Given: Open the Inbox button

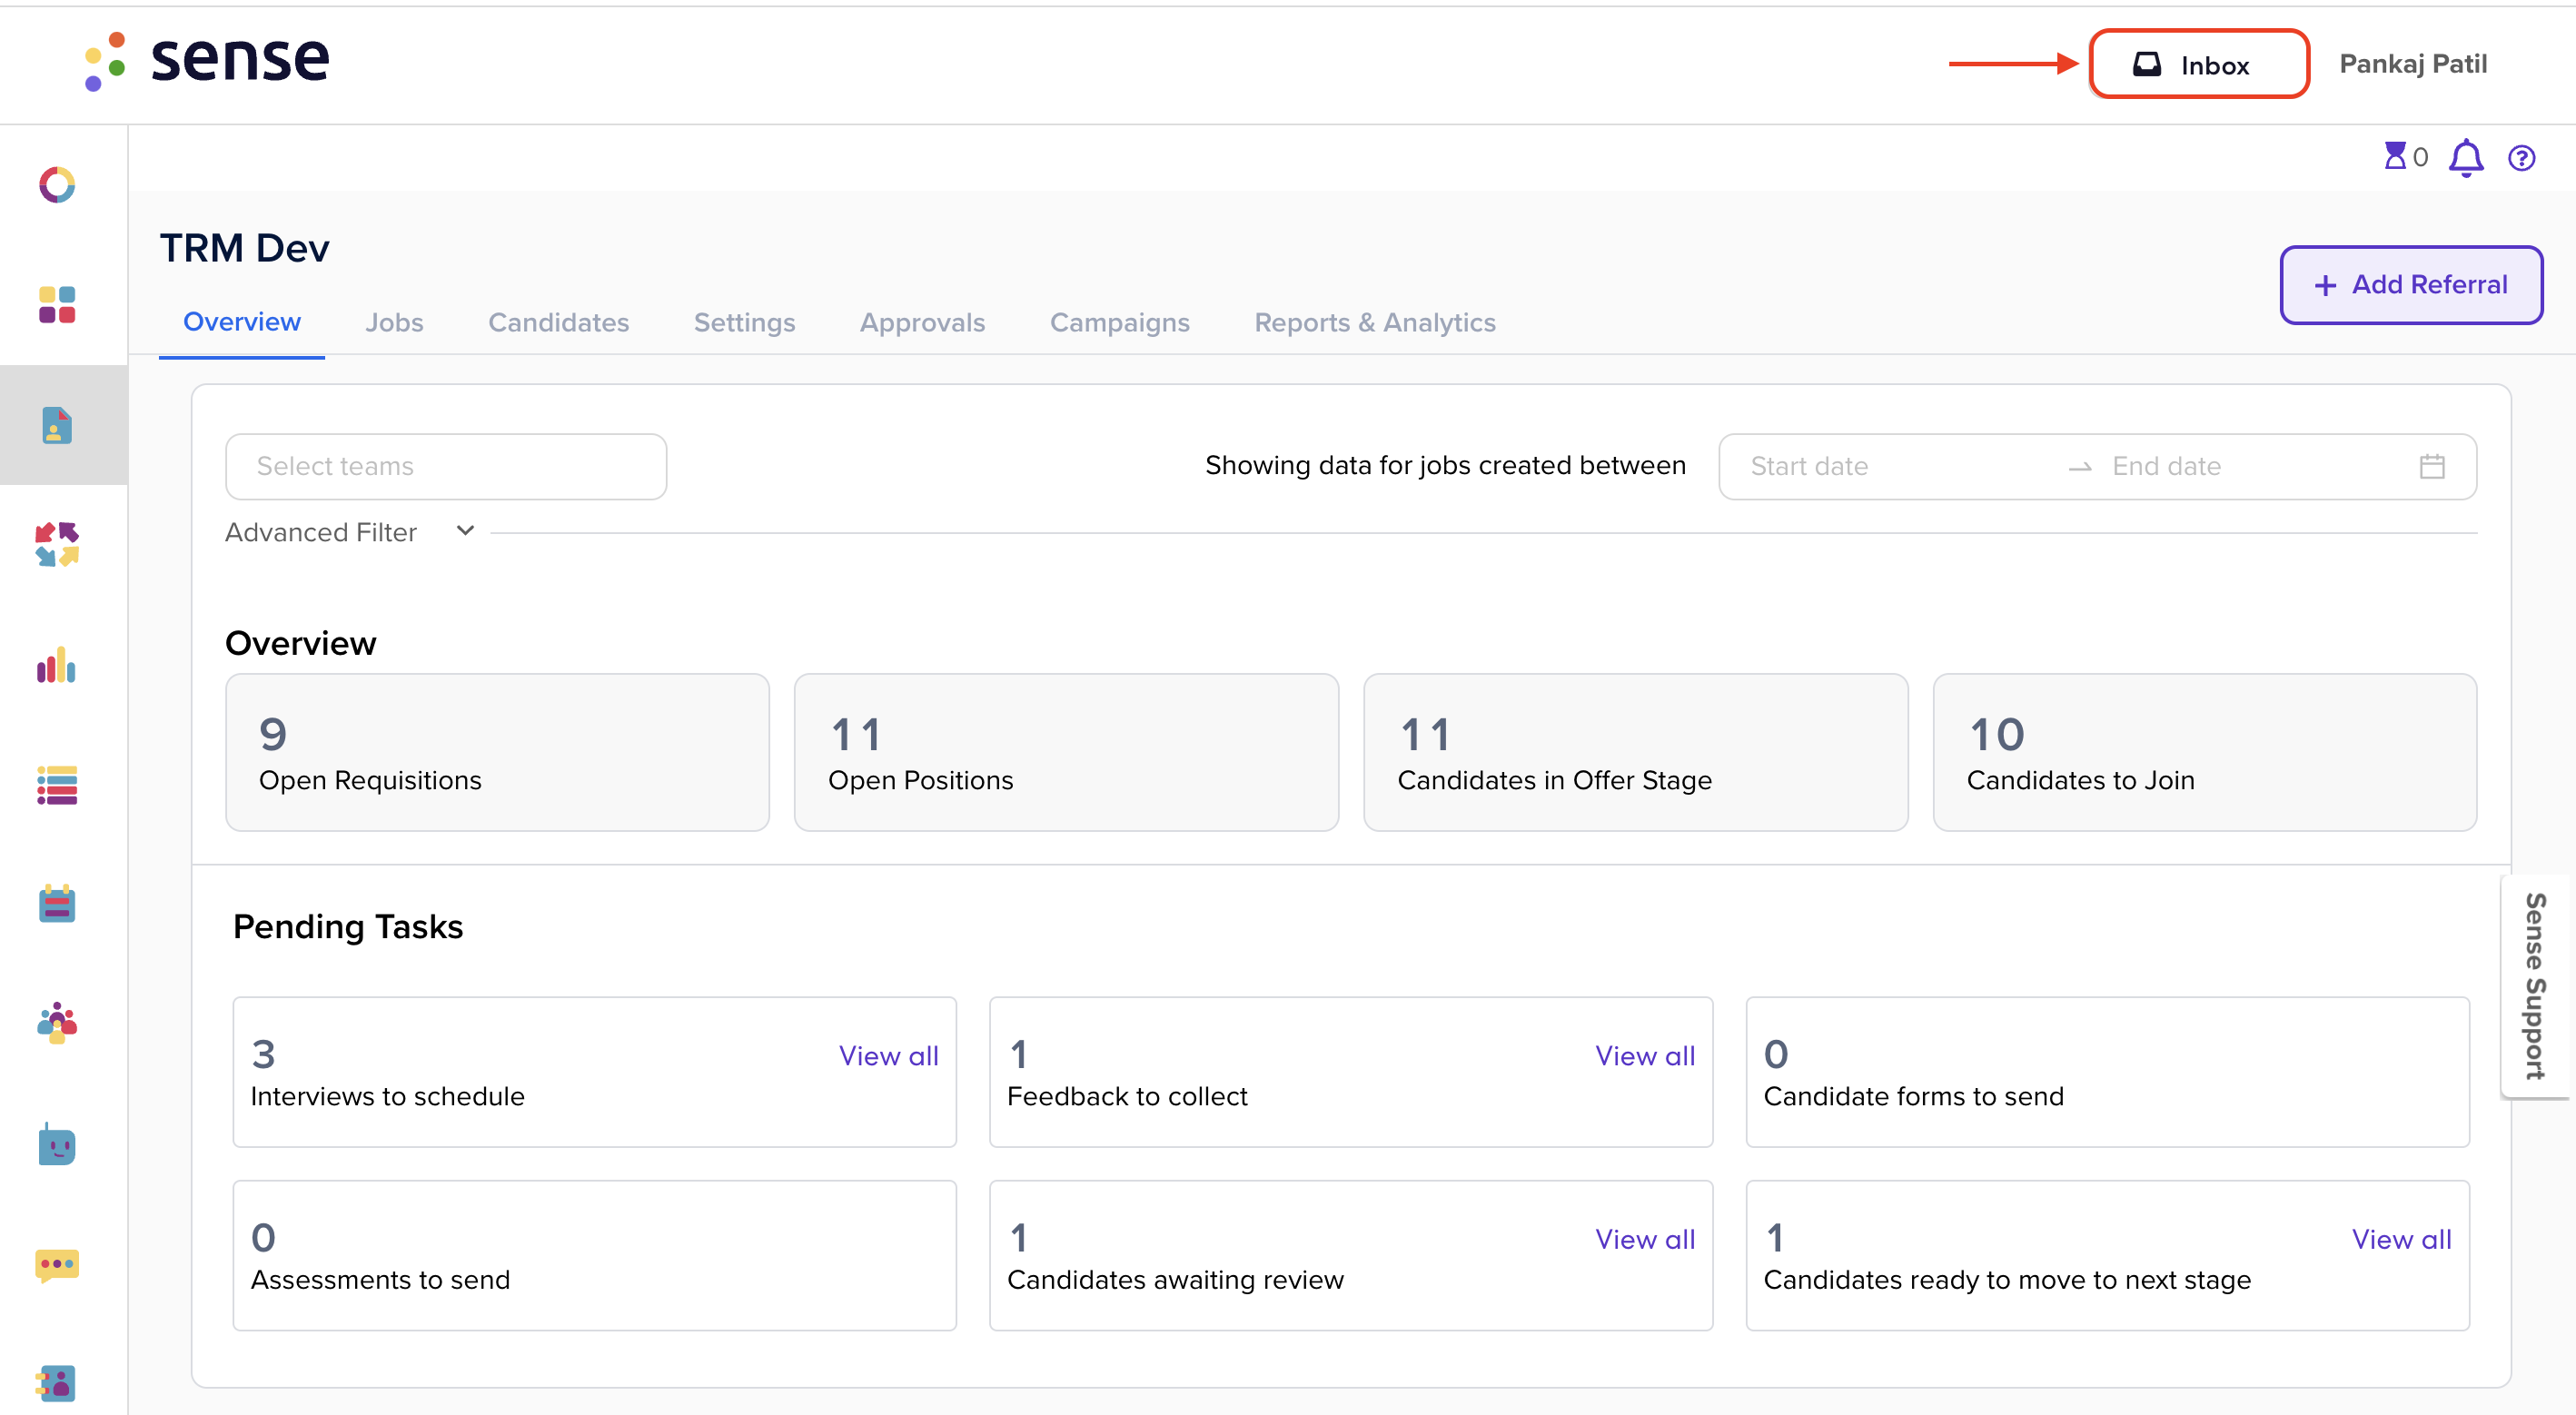Looking at the screenshot, I should 2198,64.
